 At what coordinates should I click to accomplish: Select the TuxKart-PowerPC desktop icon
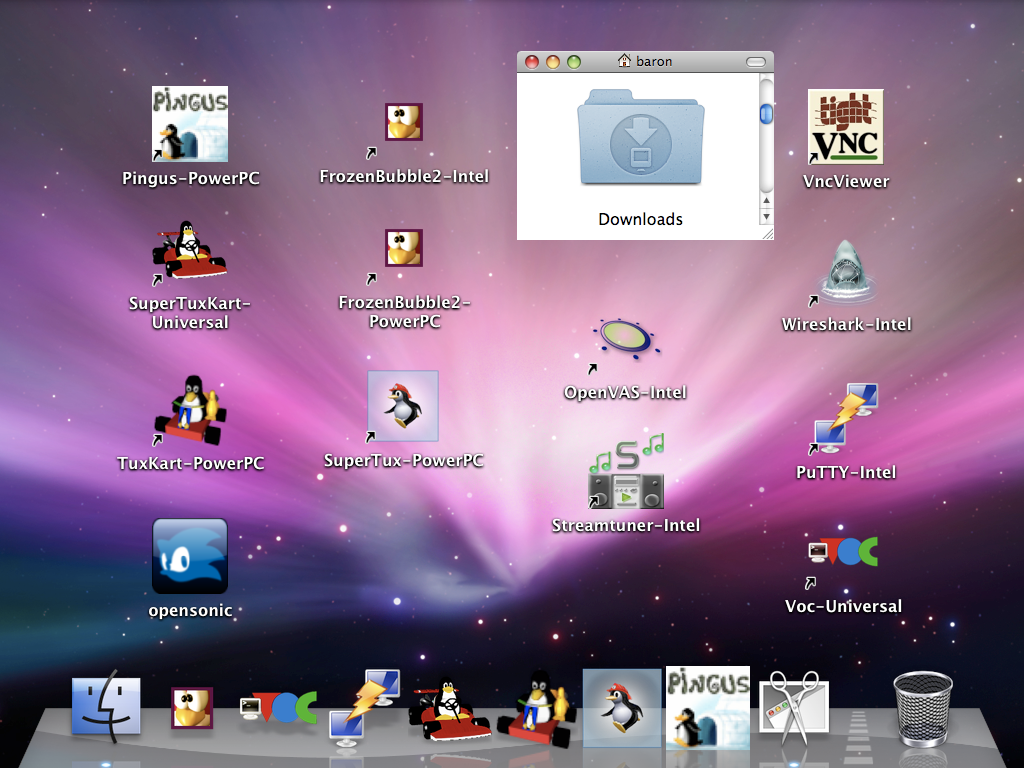pyautogui.click(x=190, y=410)
